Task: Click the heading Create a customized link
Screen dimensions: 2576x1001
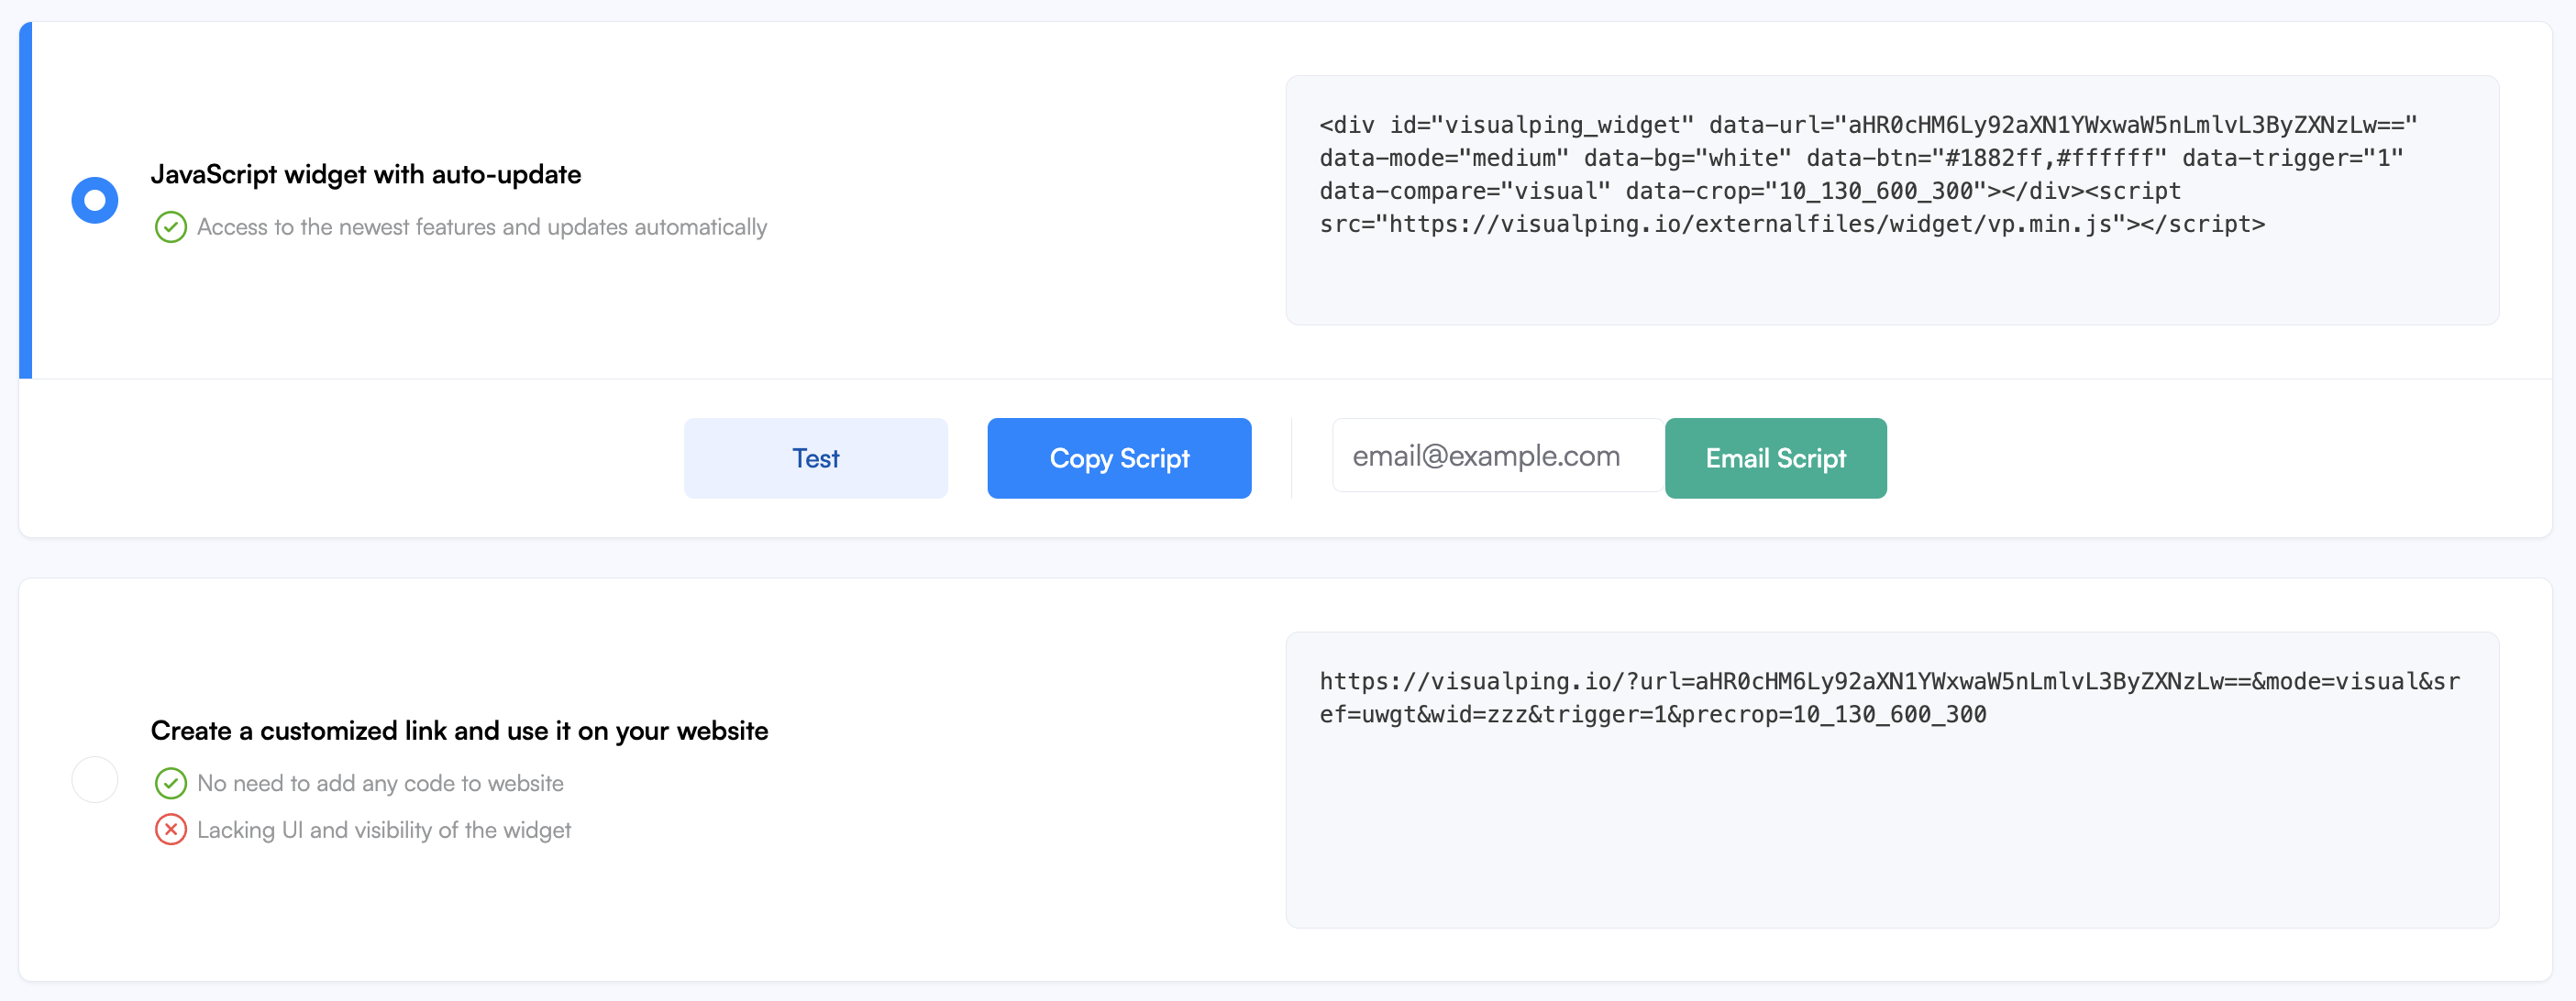Action: click(459, 731)
